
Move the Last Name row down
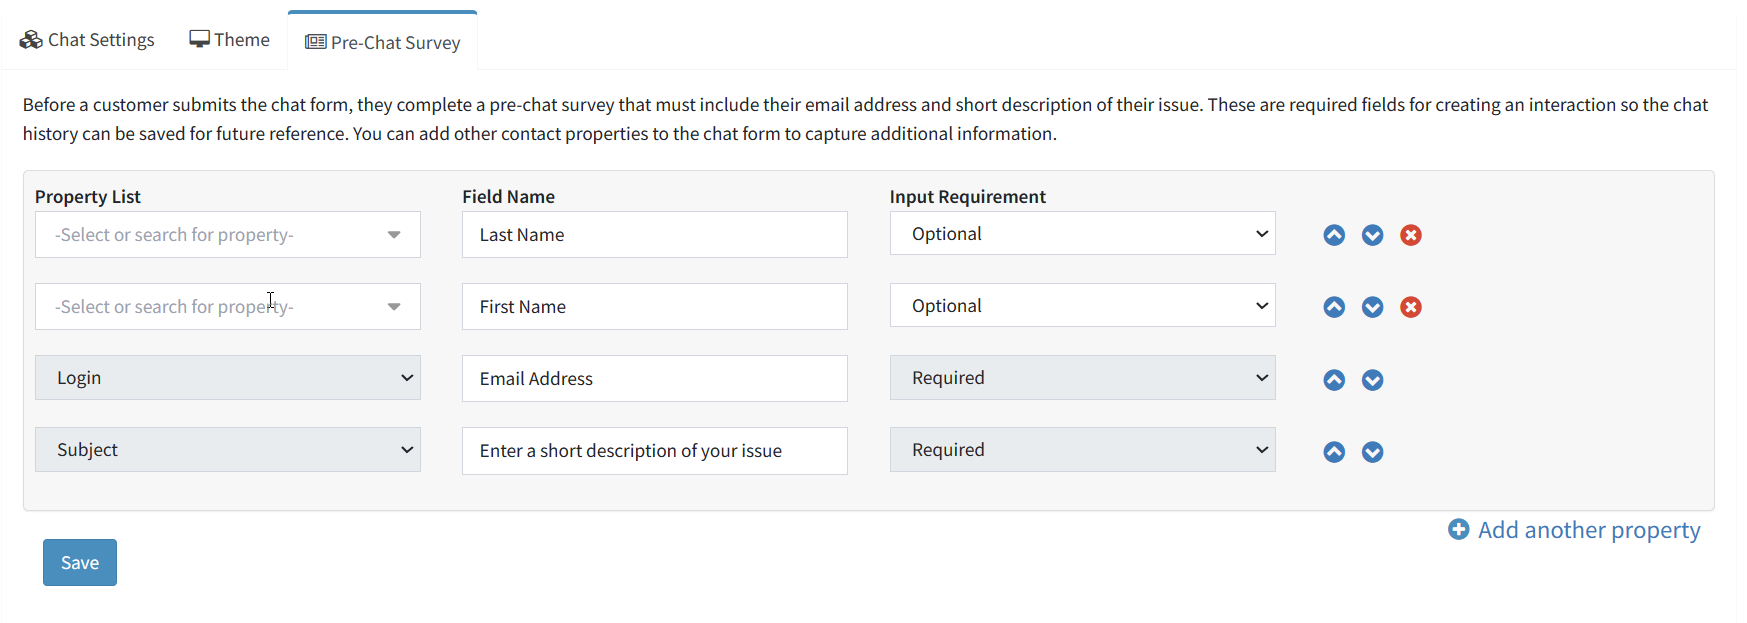(x=1373, y=235)
